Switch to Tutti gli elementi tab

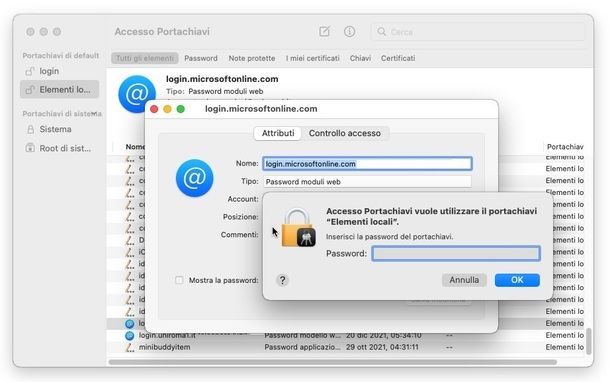pyautogui.click(x=145, y=58)
